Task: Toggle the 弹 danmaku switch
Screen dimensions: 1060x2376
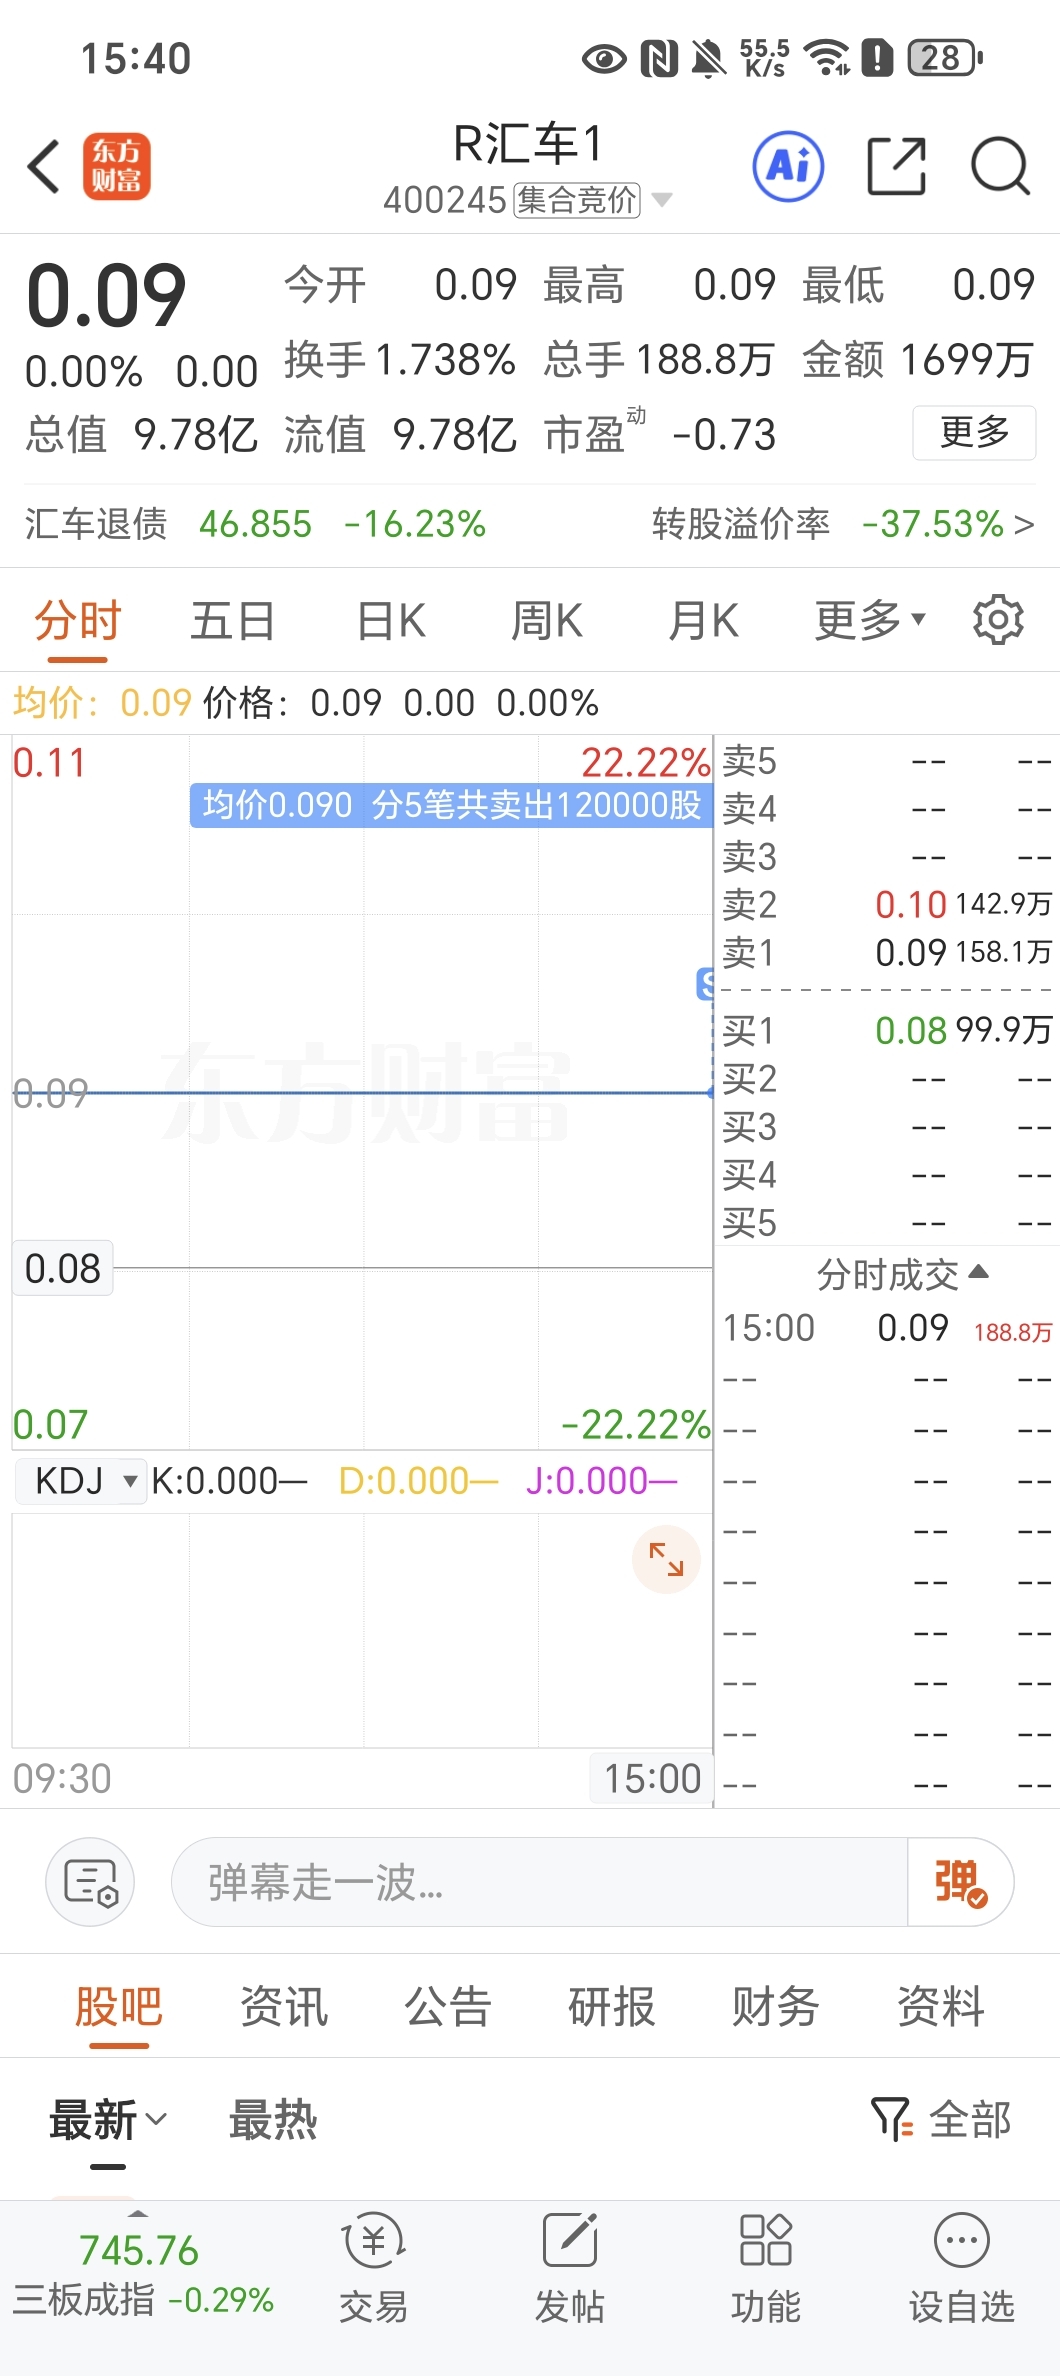Action: coord(960,1882)
